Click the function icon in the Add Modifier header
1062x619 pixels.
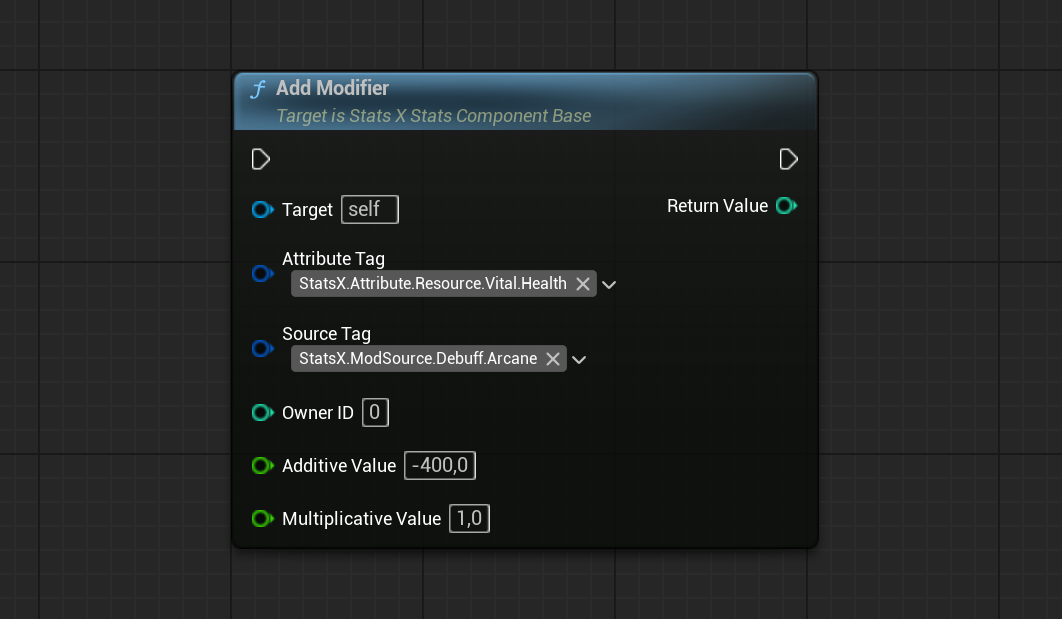(x=259, y=88)
